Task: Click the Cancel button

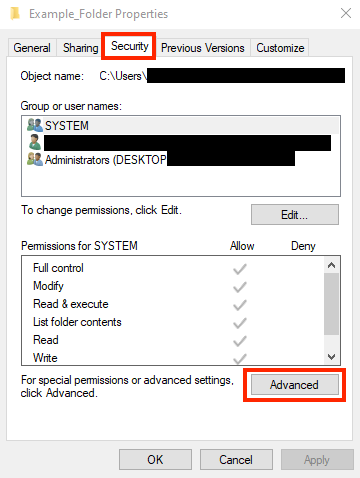Action: pos(236,460)
